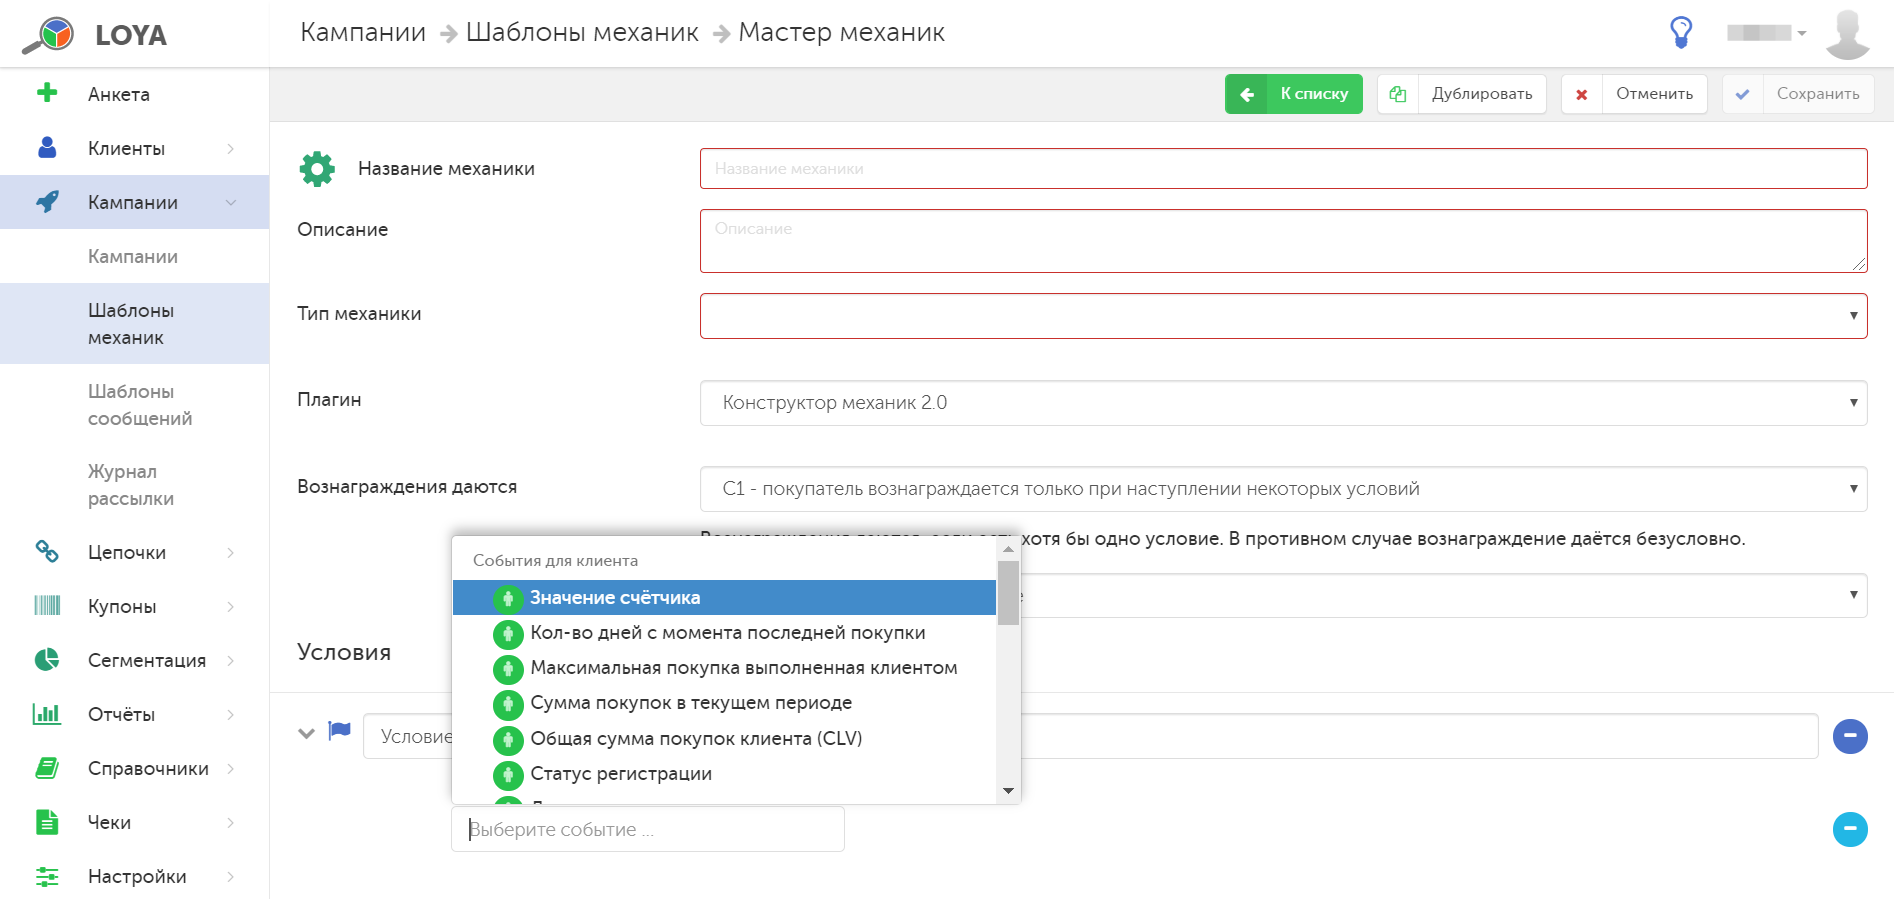Screen dimensions: 1894x899
Task: Click the События для клиента group header
Action: click(555, 560)
